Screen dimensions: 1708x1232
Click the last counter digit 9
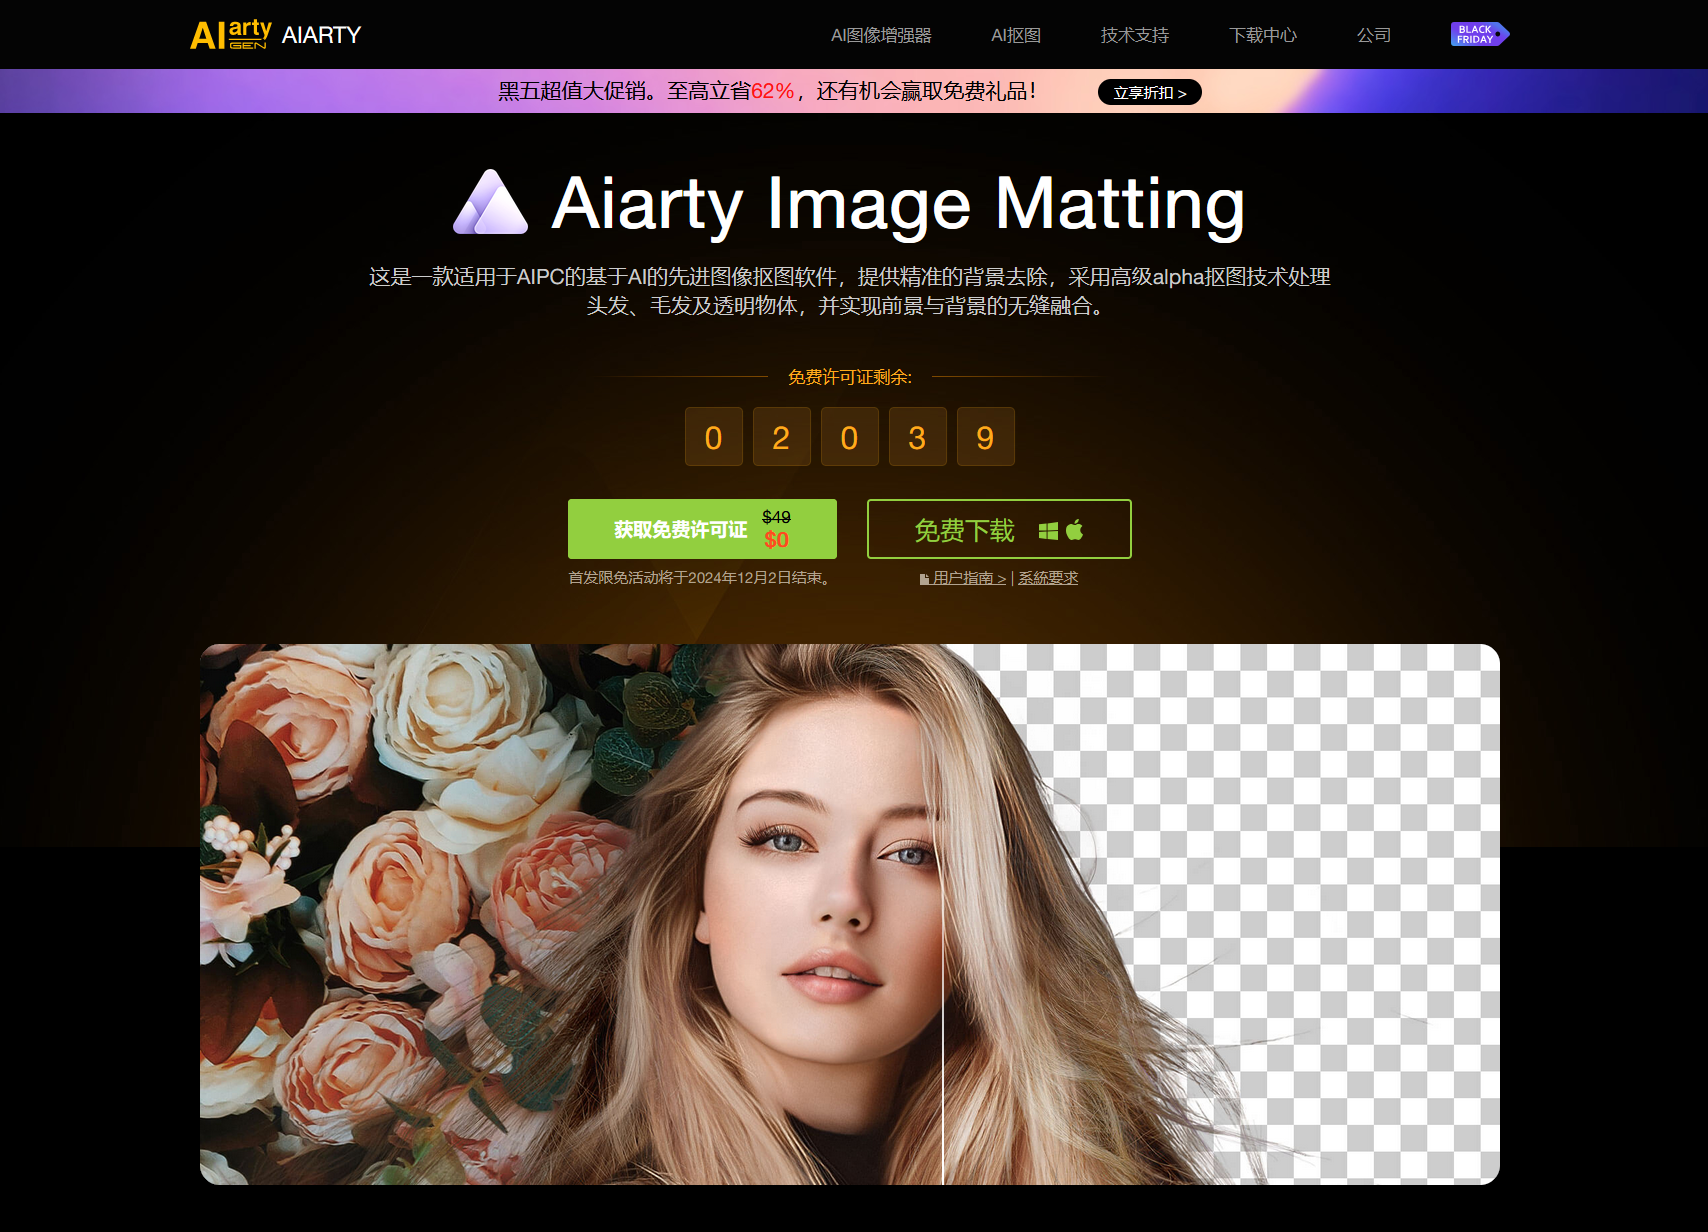click(985, 437)
